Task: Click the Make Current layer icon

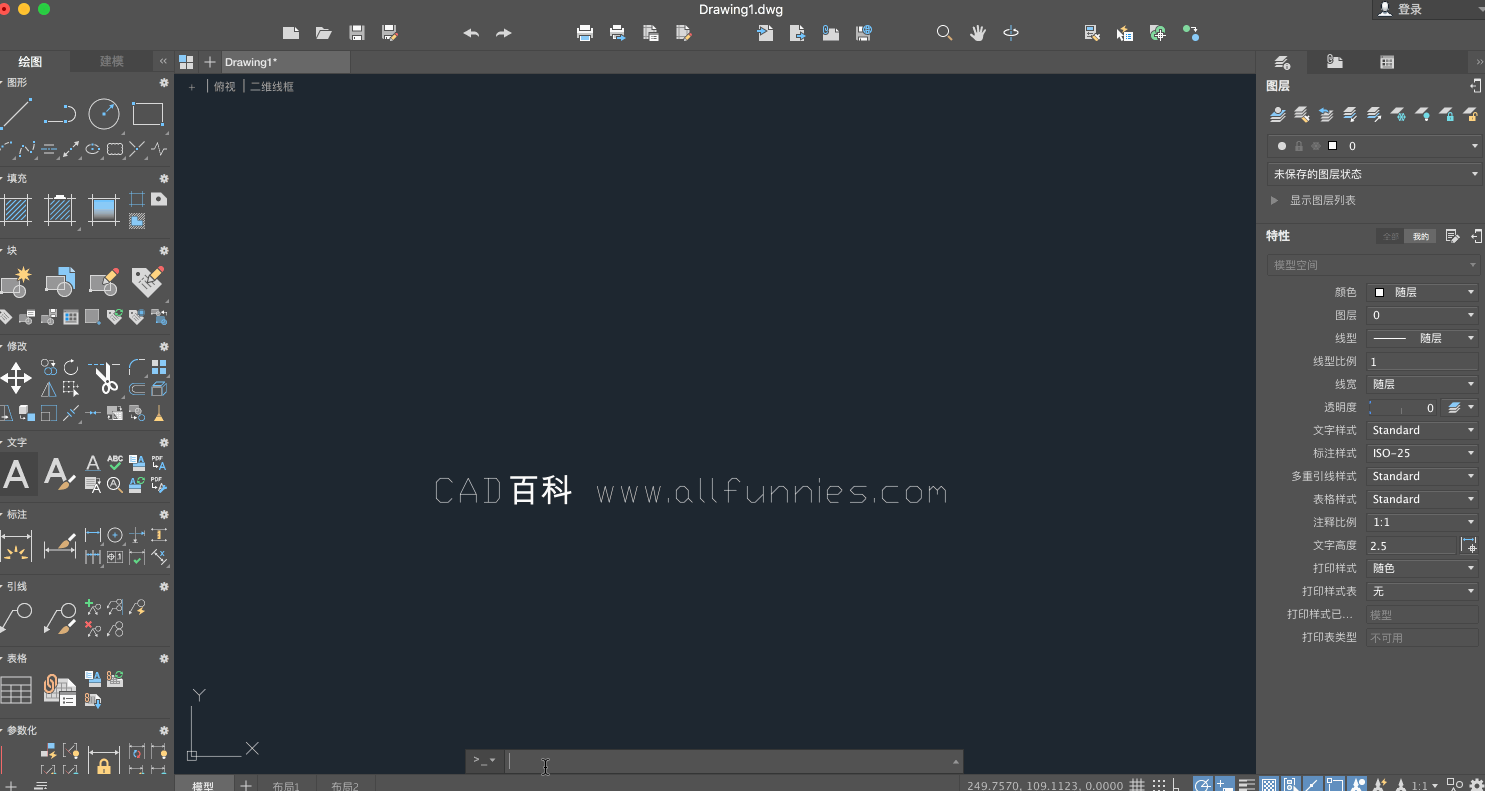Action: (1277, 115)
